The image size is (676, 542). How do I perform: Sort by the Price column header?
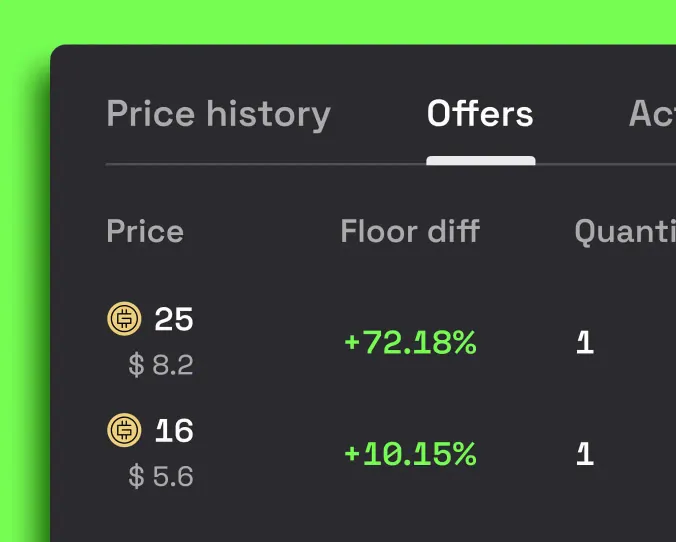click(145, 232)
